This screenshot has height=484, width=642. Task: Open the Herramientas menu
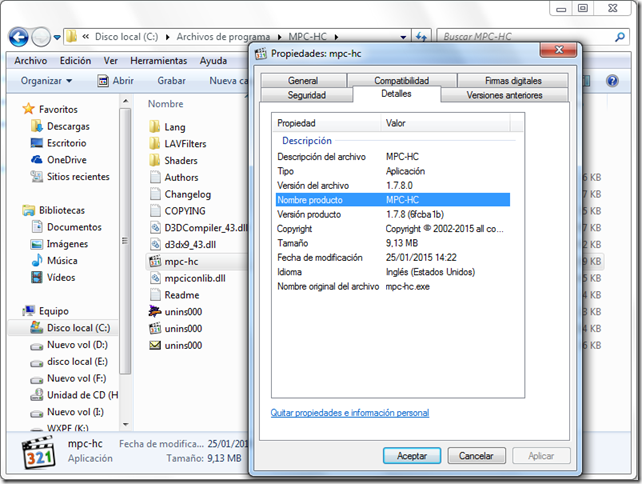(158, 61)
